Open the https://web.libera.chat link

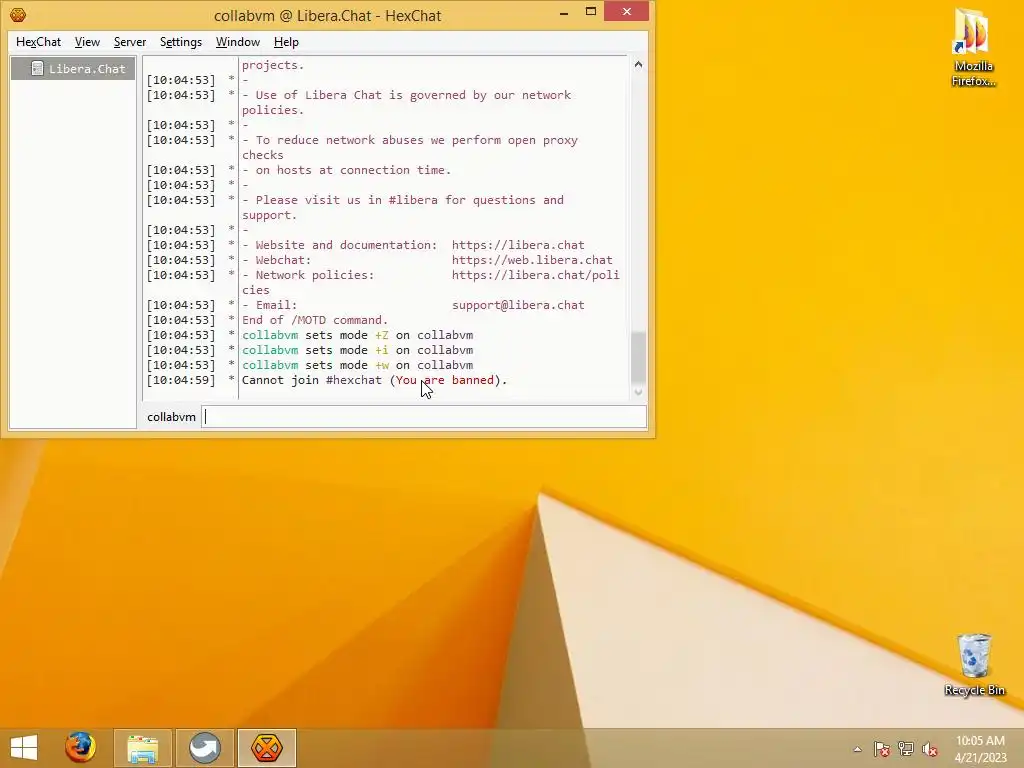click(532, 260)
